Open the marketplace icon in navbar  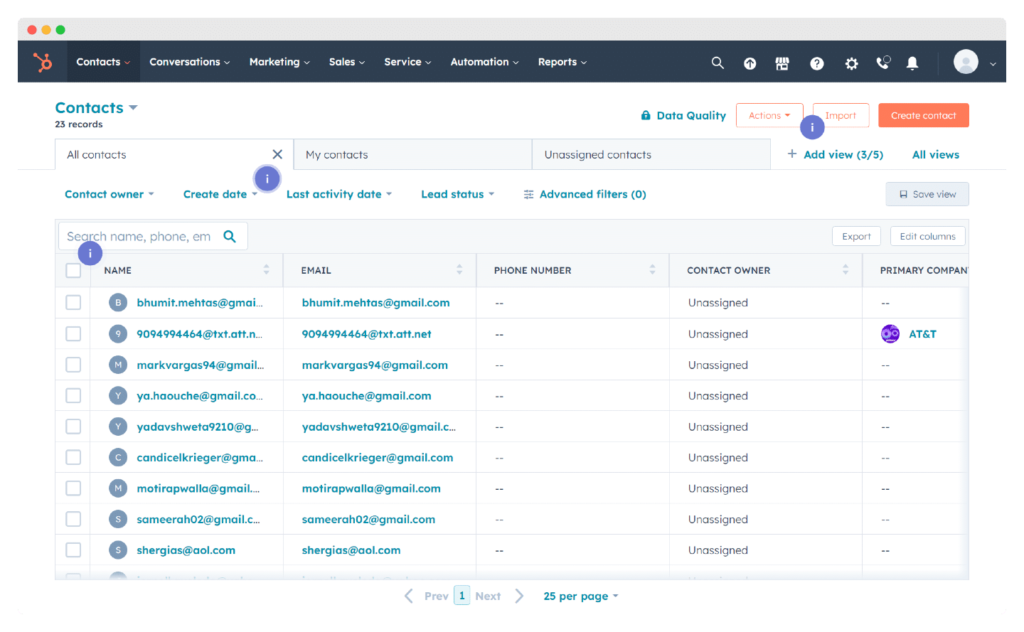click(x=782, y=63)
